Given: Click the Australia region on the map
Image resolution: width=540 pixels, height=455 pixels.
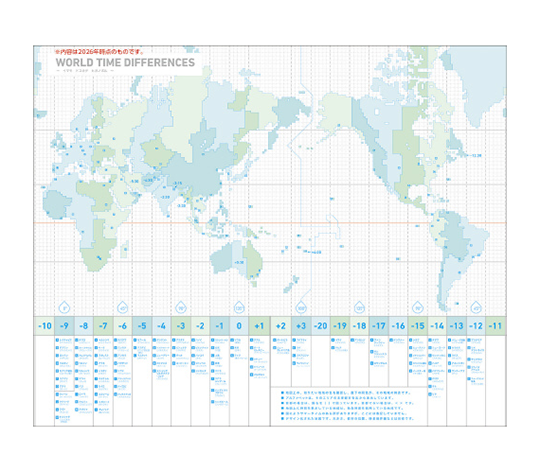Looking at the screenshot, I should click(237, 259).
